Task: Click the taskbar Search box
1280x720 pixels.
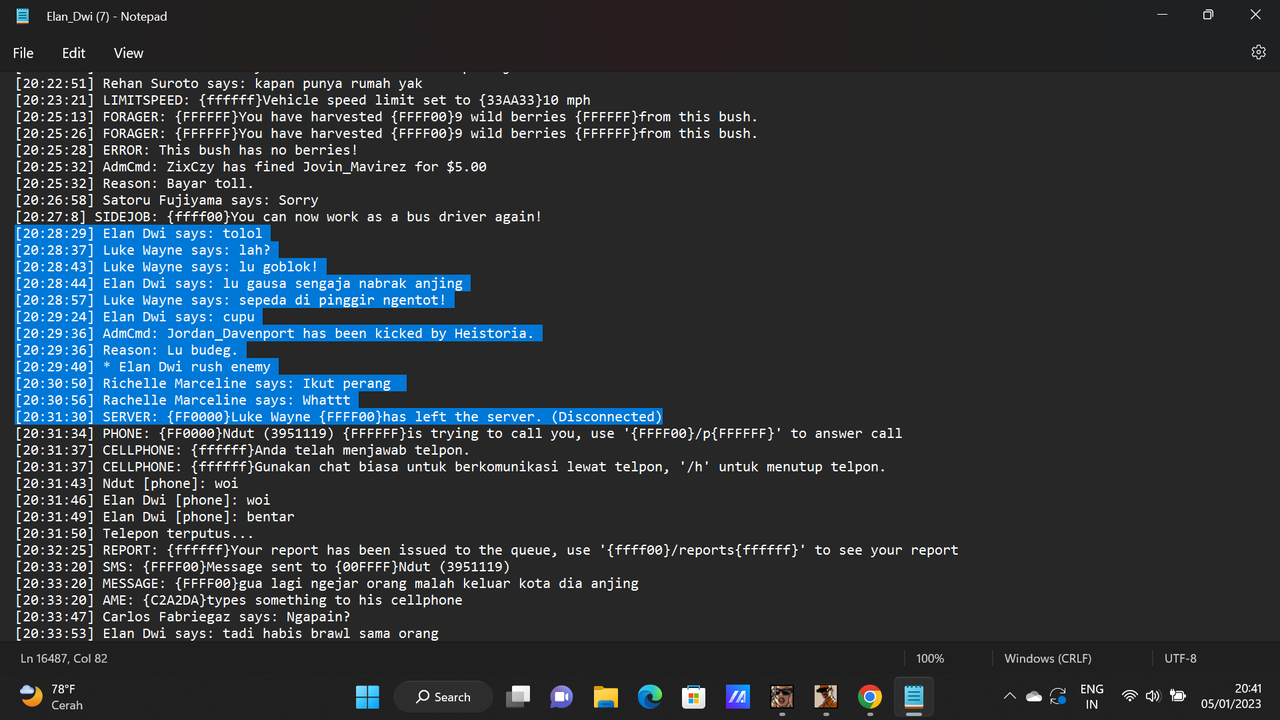Action: (x=443, y=696)
